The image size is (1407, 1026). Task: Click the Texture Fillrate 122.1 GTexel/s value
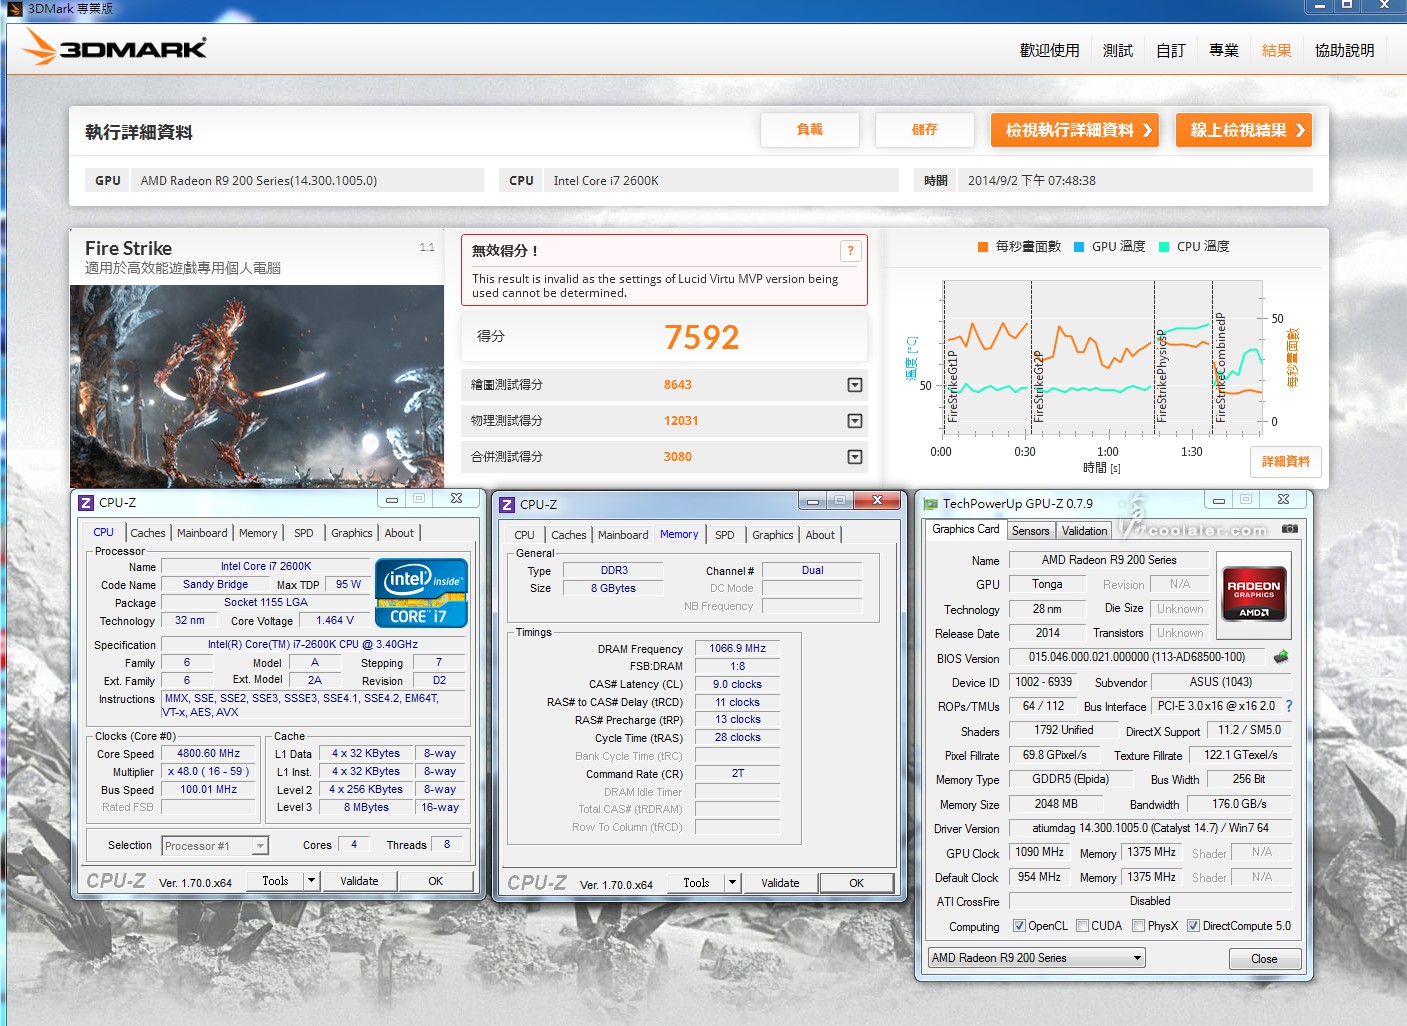click(x=1241, y=755)
